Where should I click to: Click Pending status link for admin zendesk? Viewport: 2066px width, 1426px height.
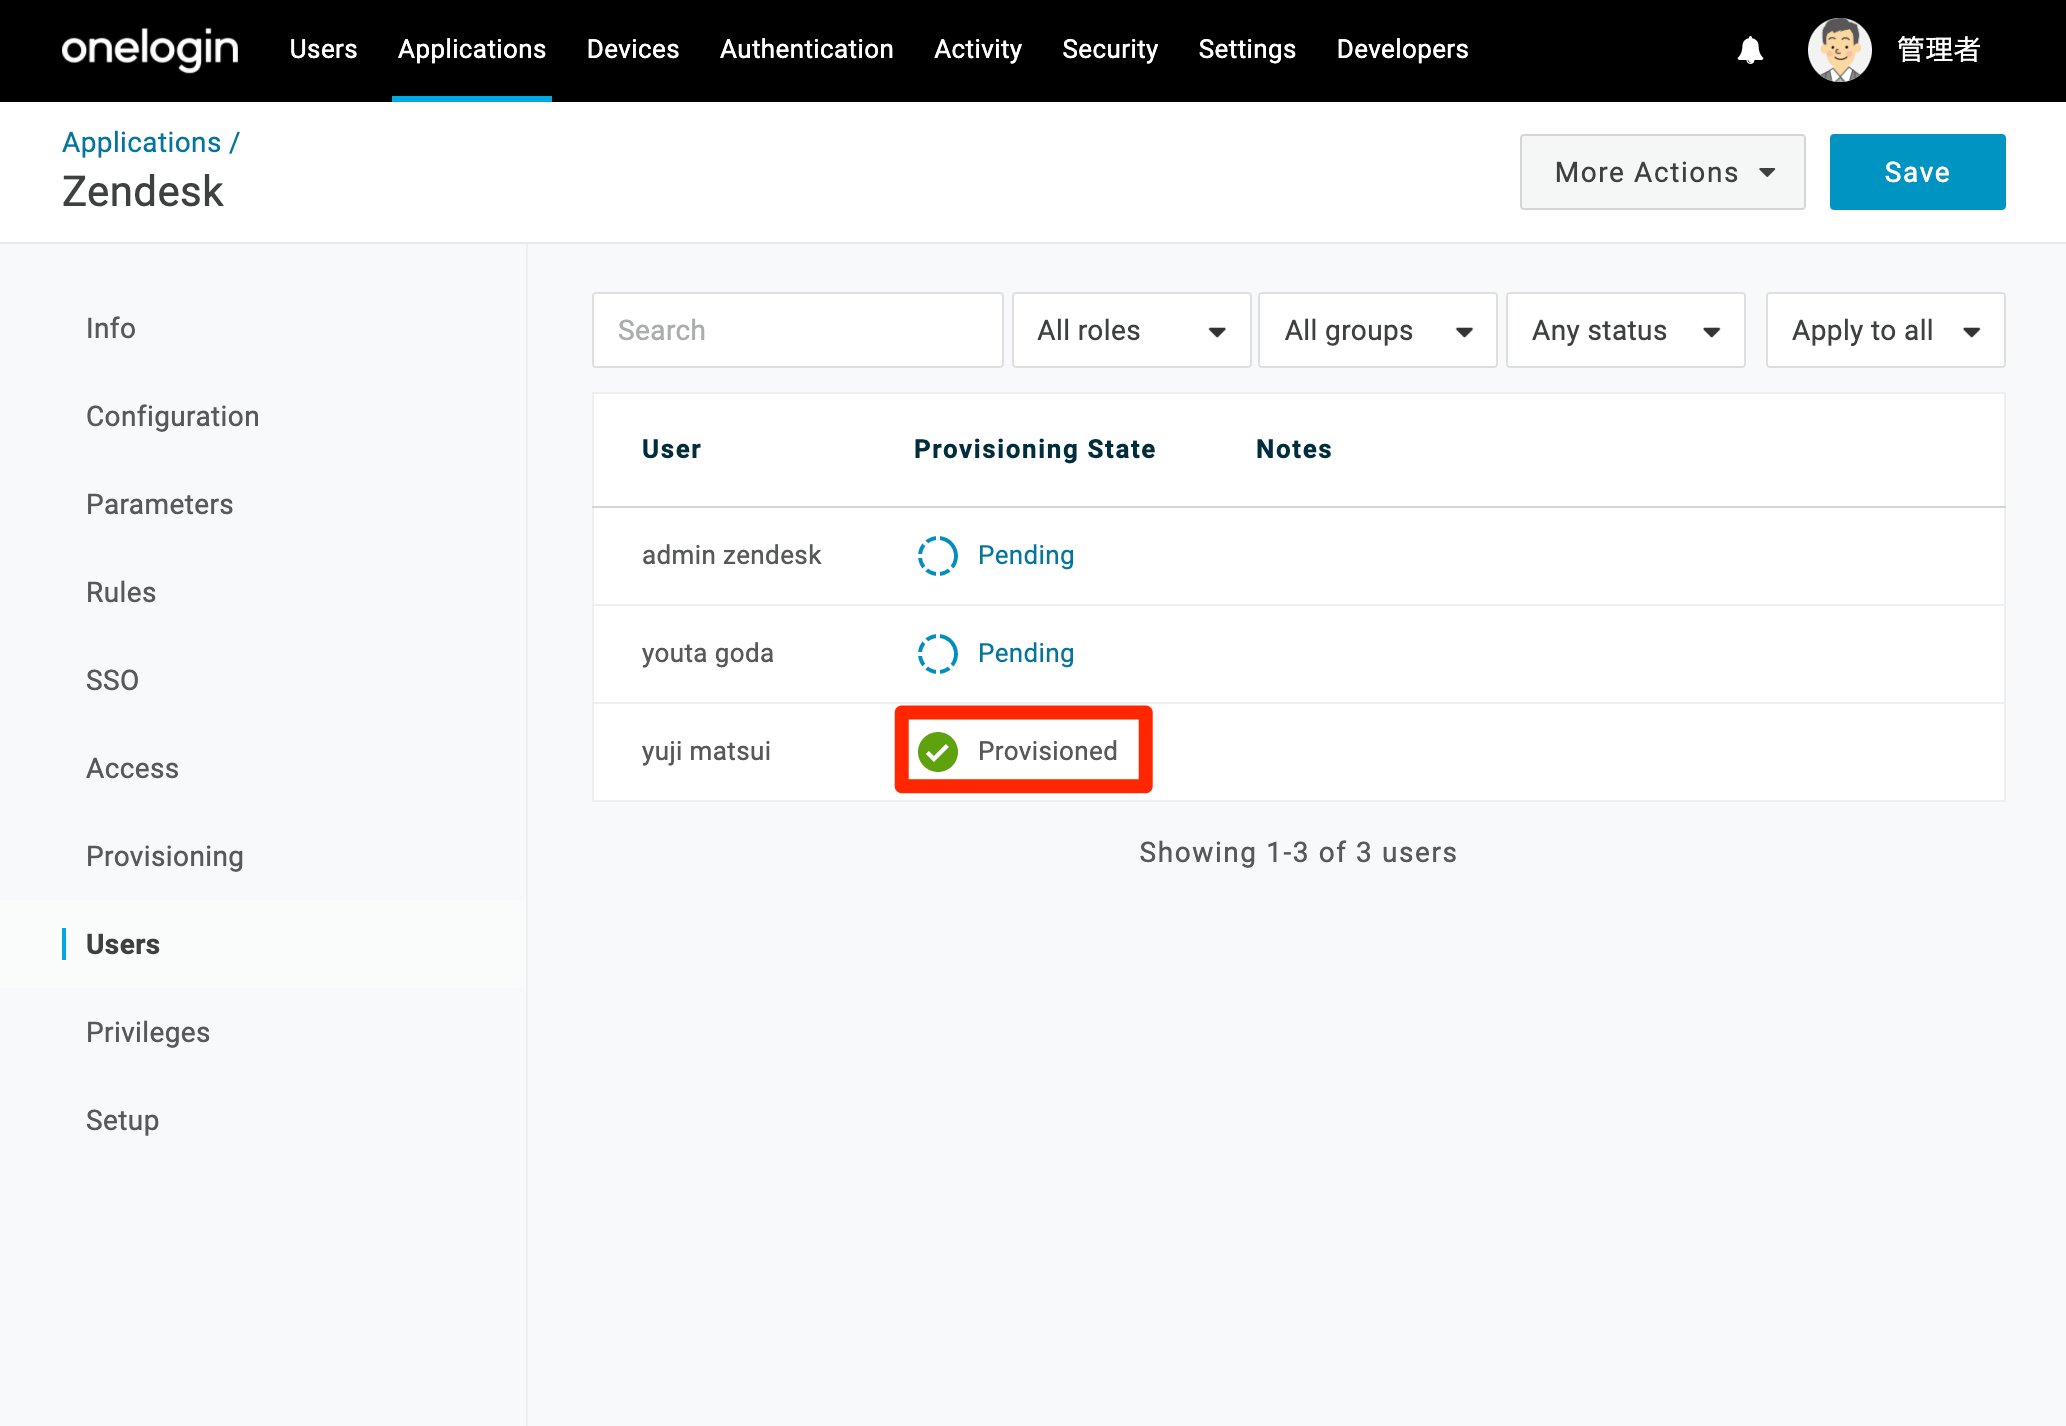pyautogui.click(x=1025, y=555)
